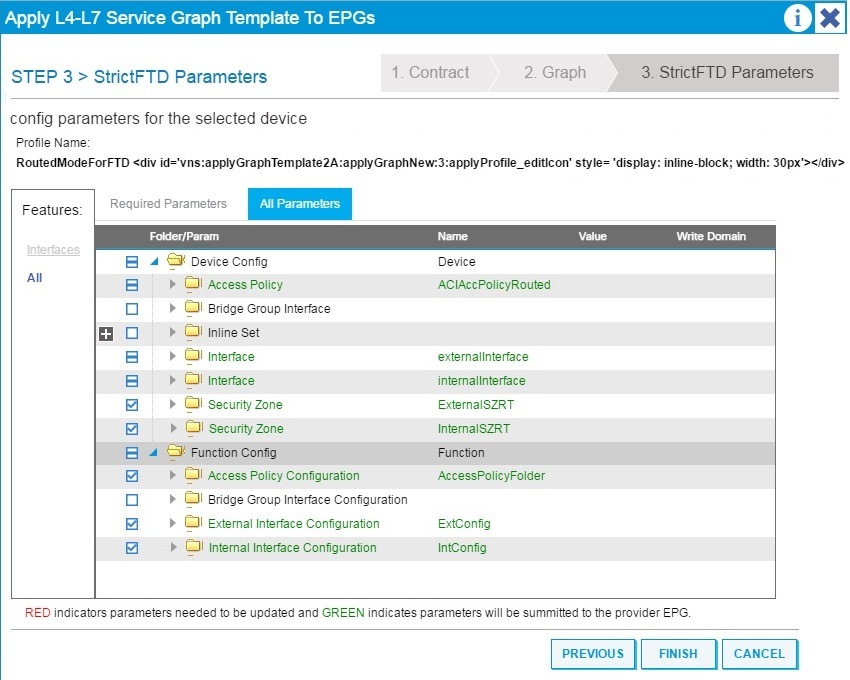Click the Bridge Group Interface folder icon

pos(194,307)
